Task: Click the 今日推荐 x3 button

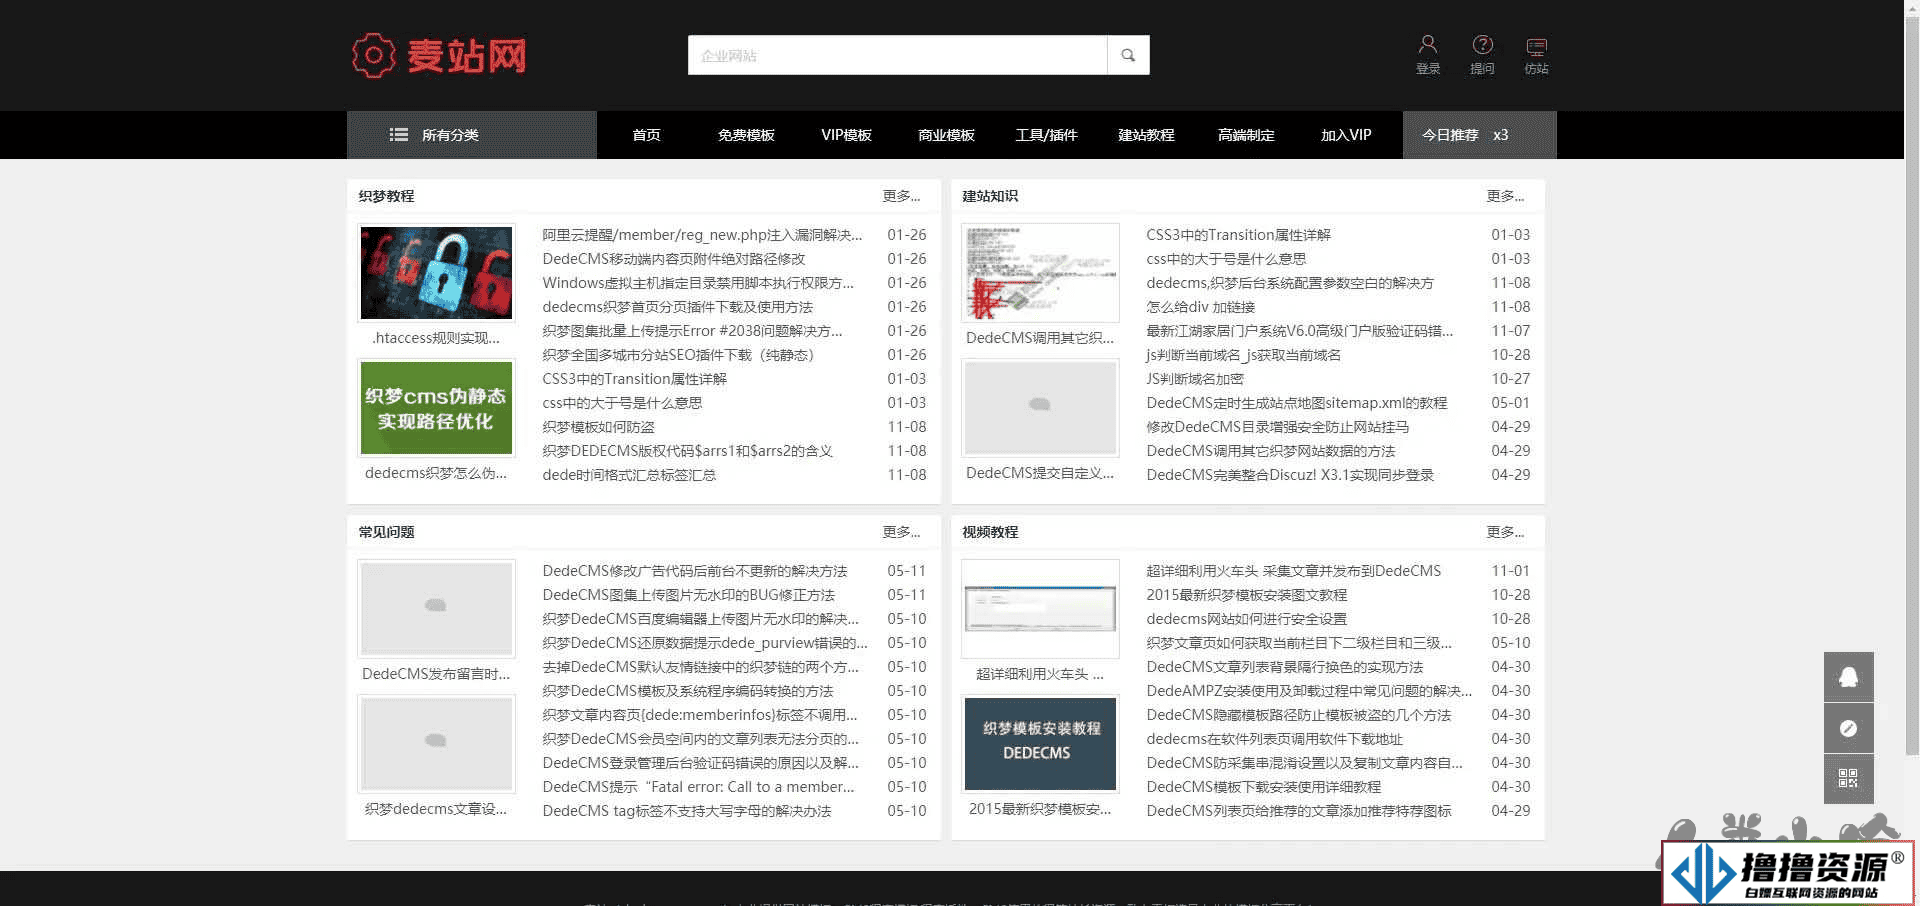Action: 1480,135
